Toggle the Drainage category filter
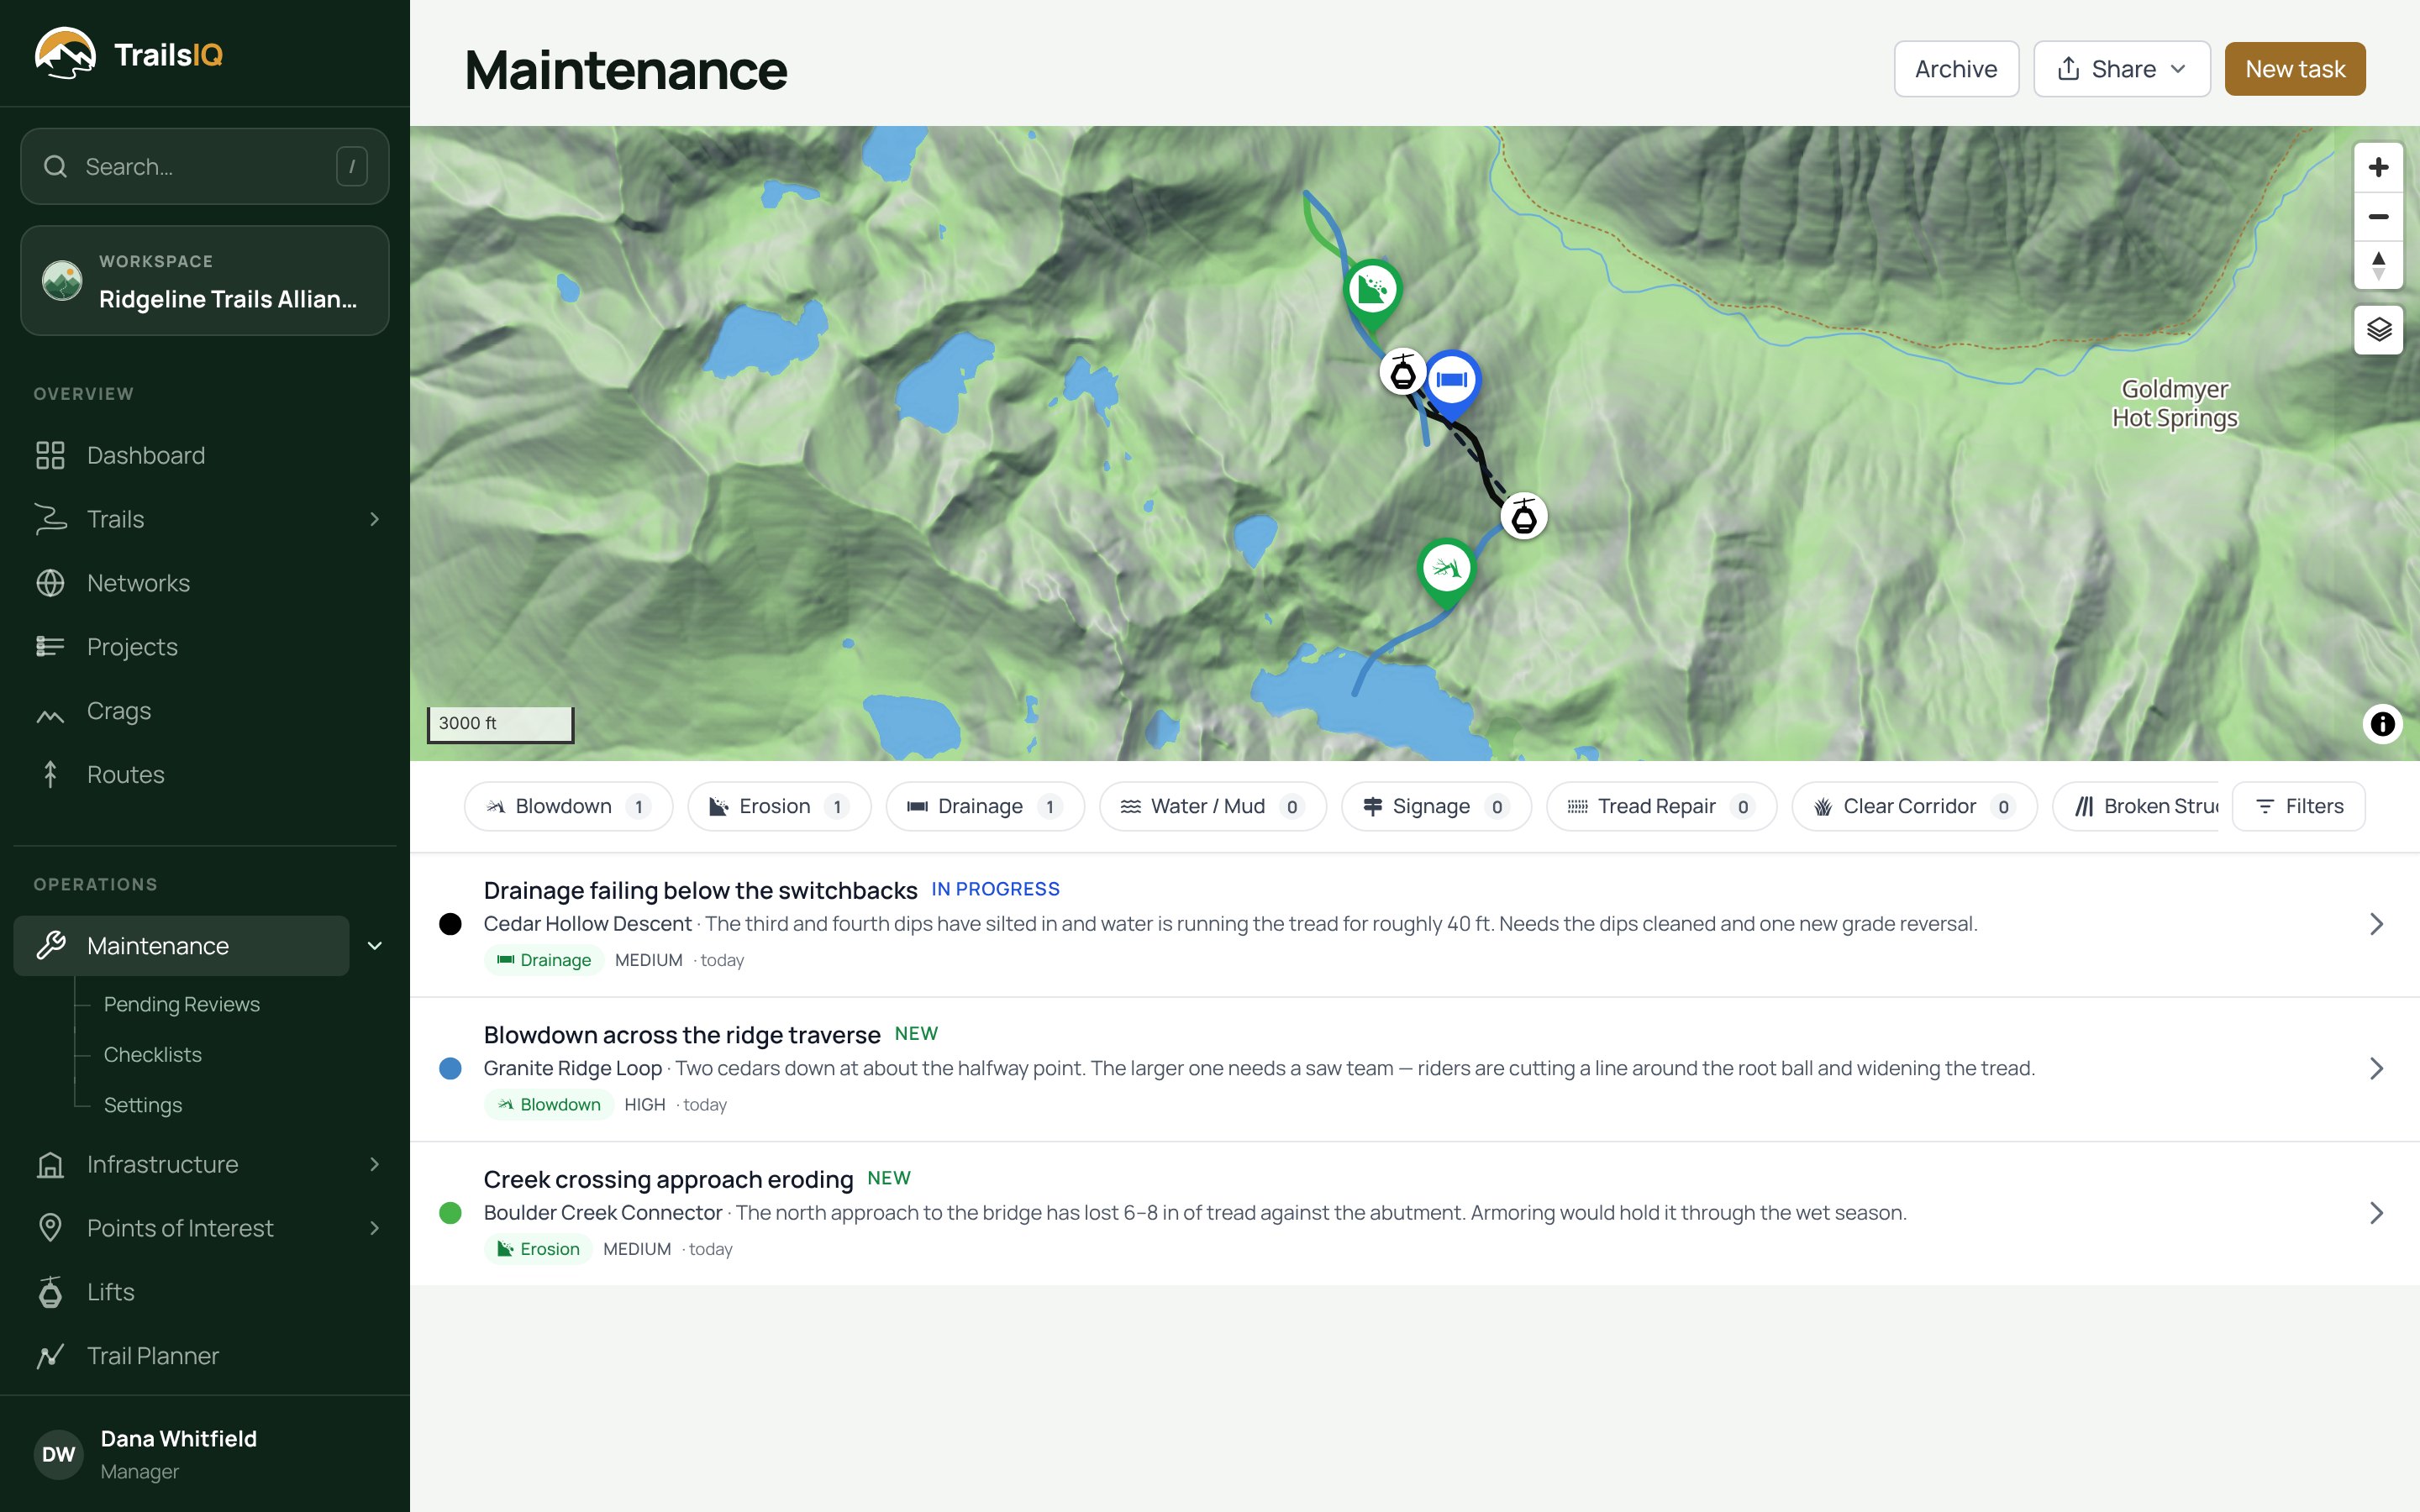The image size is (2420, 1512). coord(985,806)
